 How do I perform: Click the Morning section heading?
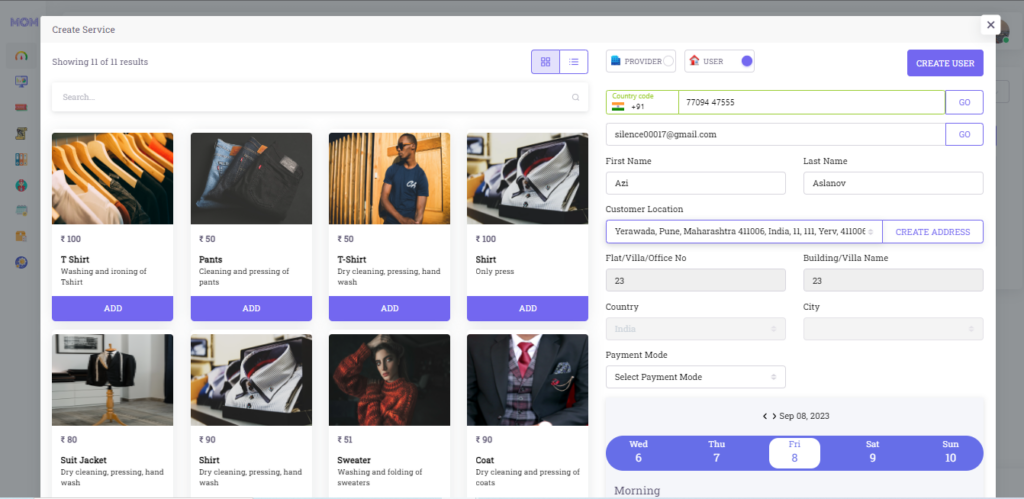coord(637,491)
